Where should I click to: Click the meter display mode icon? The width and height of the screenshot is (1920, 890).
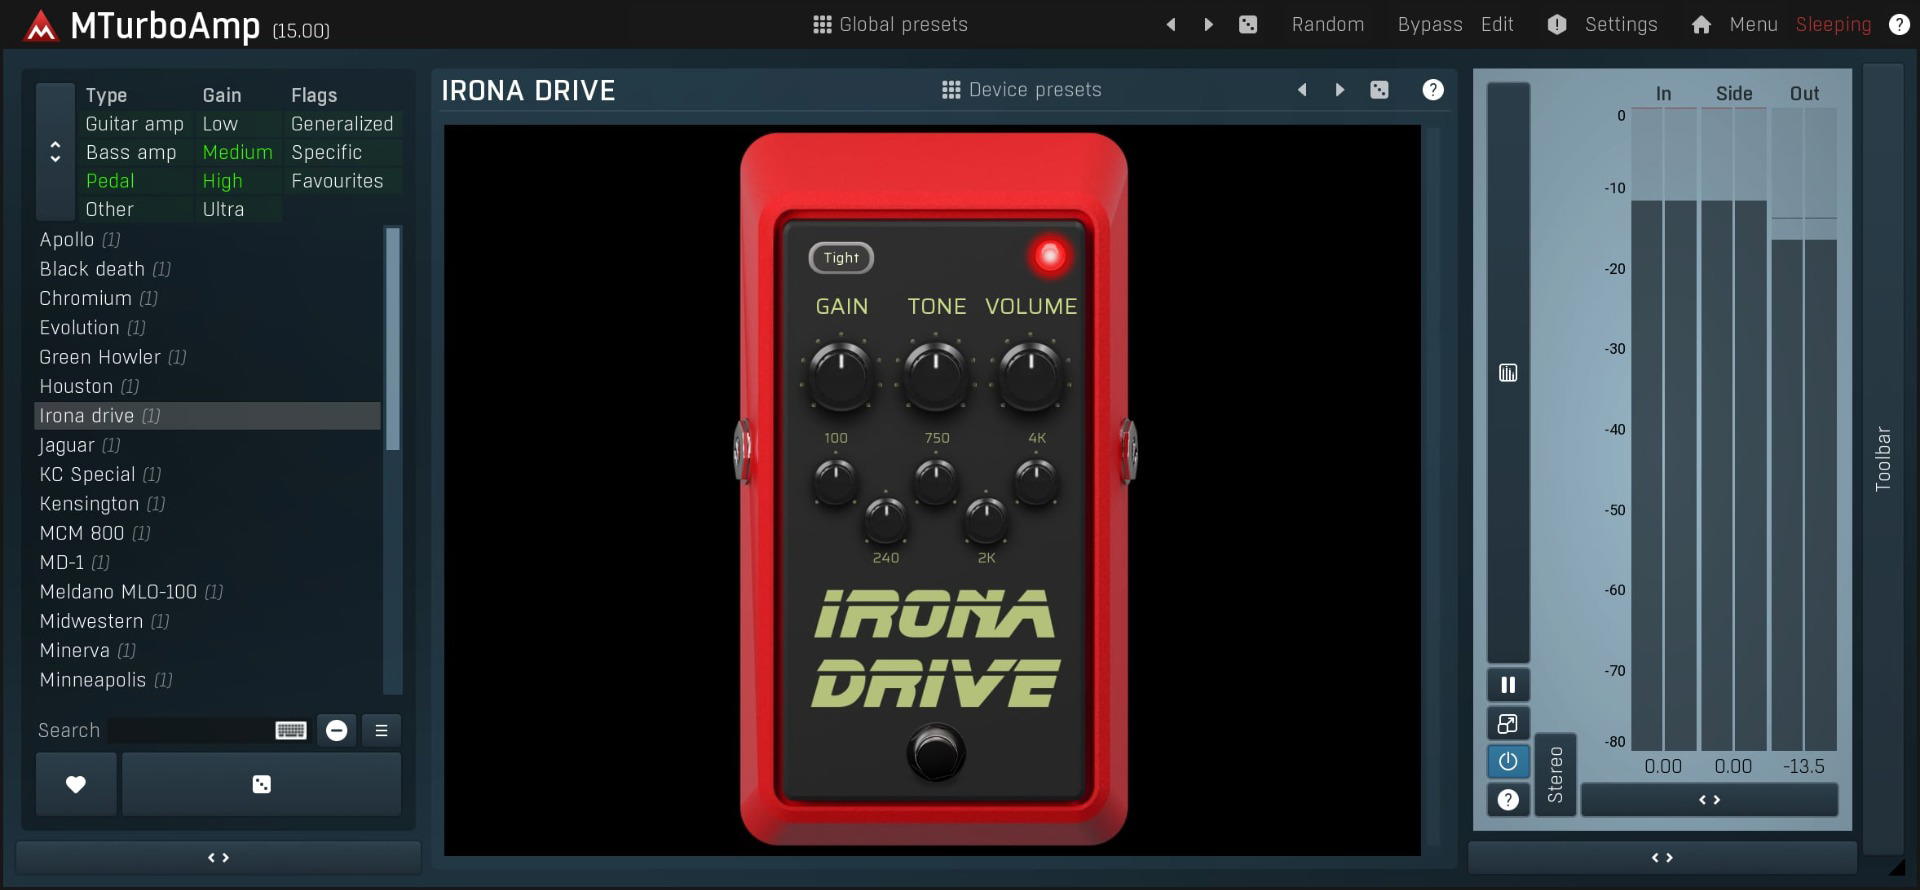click(x=1508, y=373)
